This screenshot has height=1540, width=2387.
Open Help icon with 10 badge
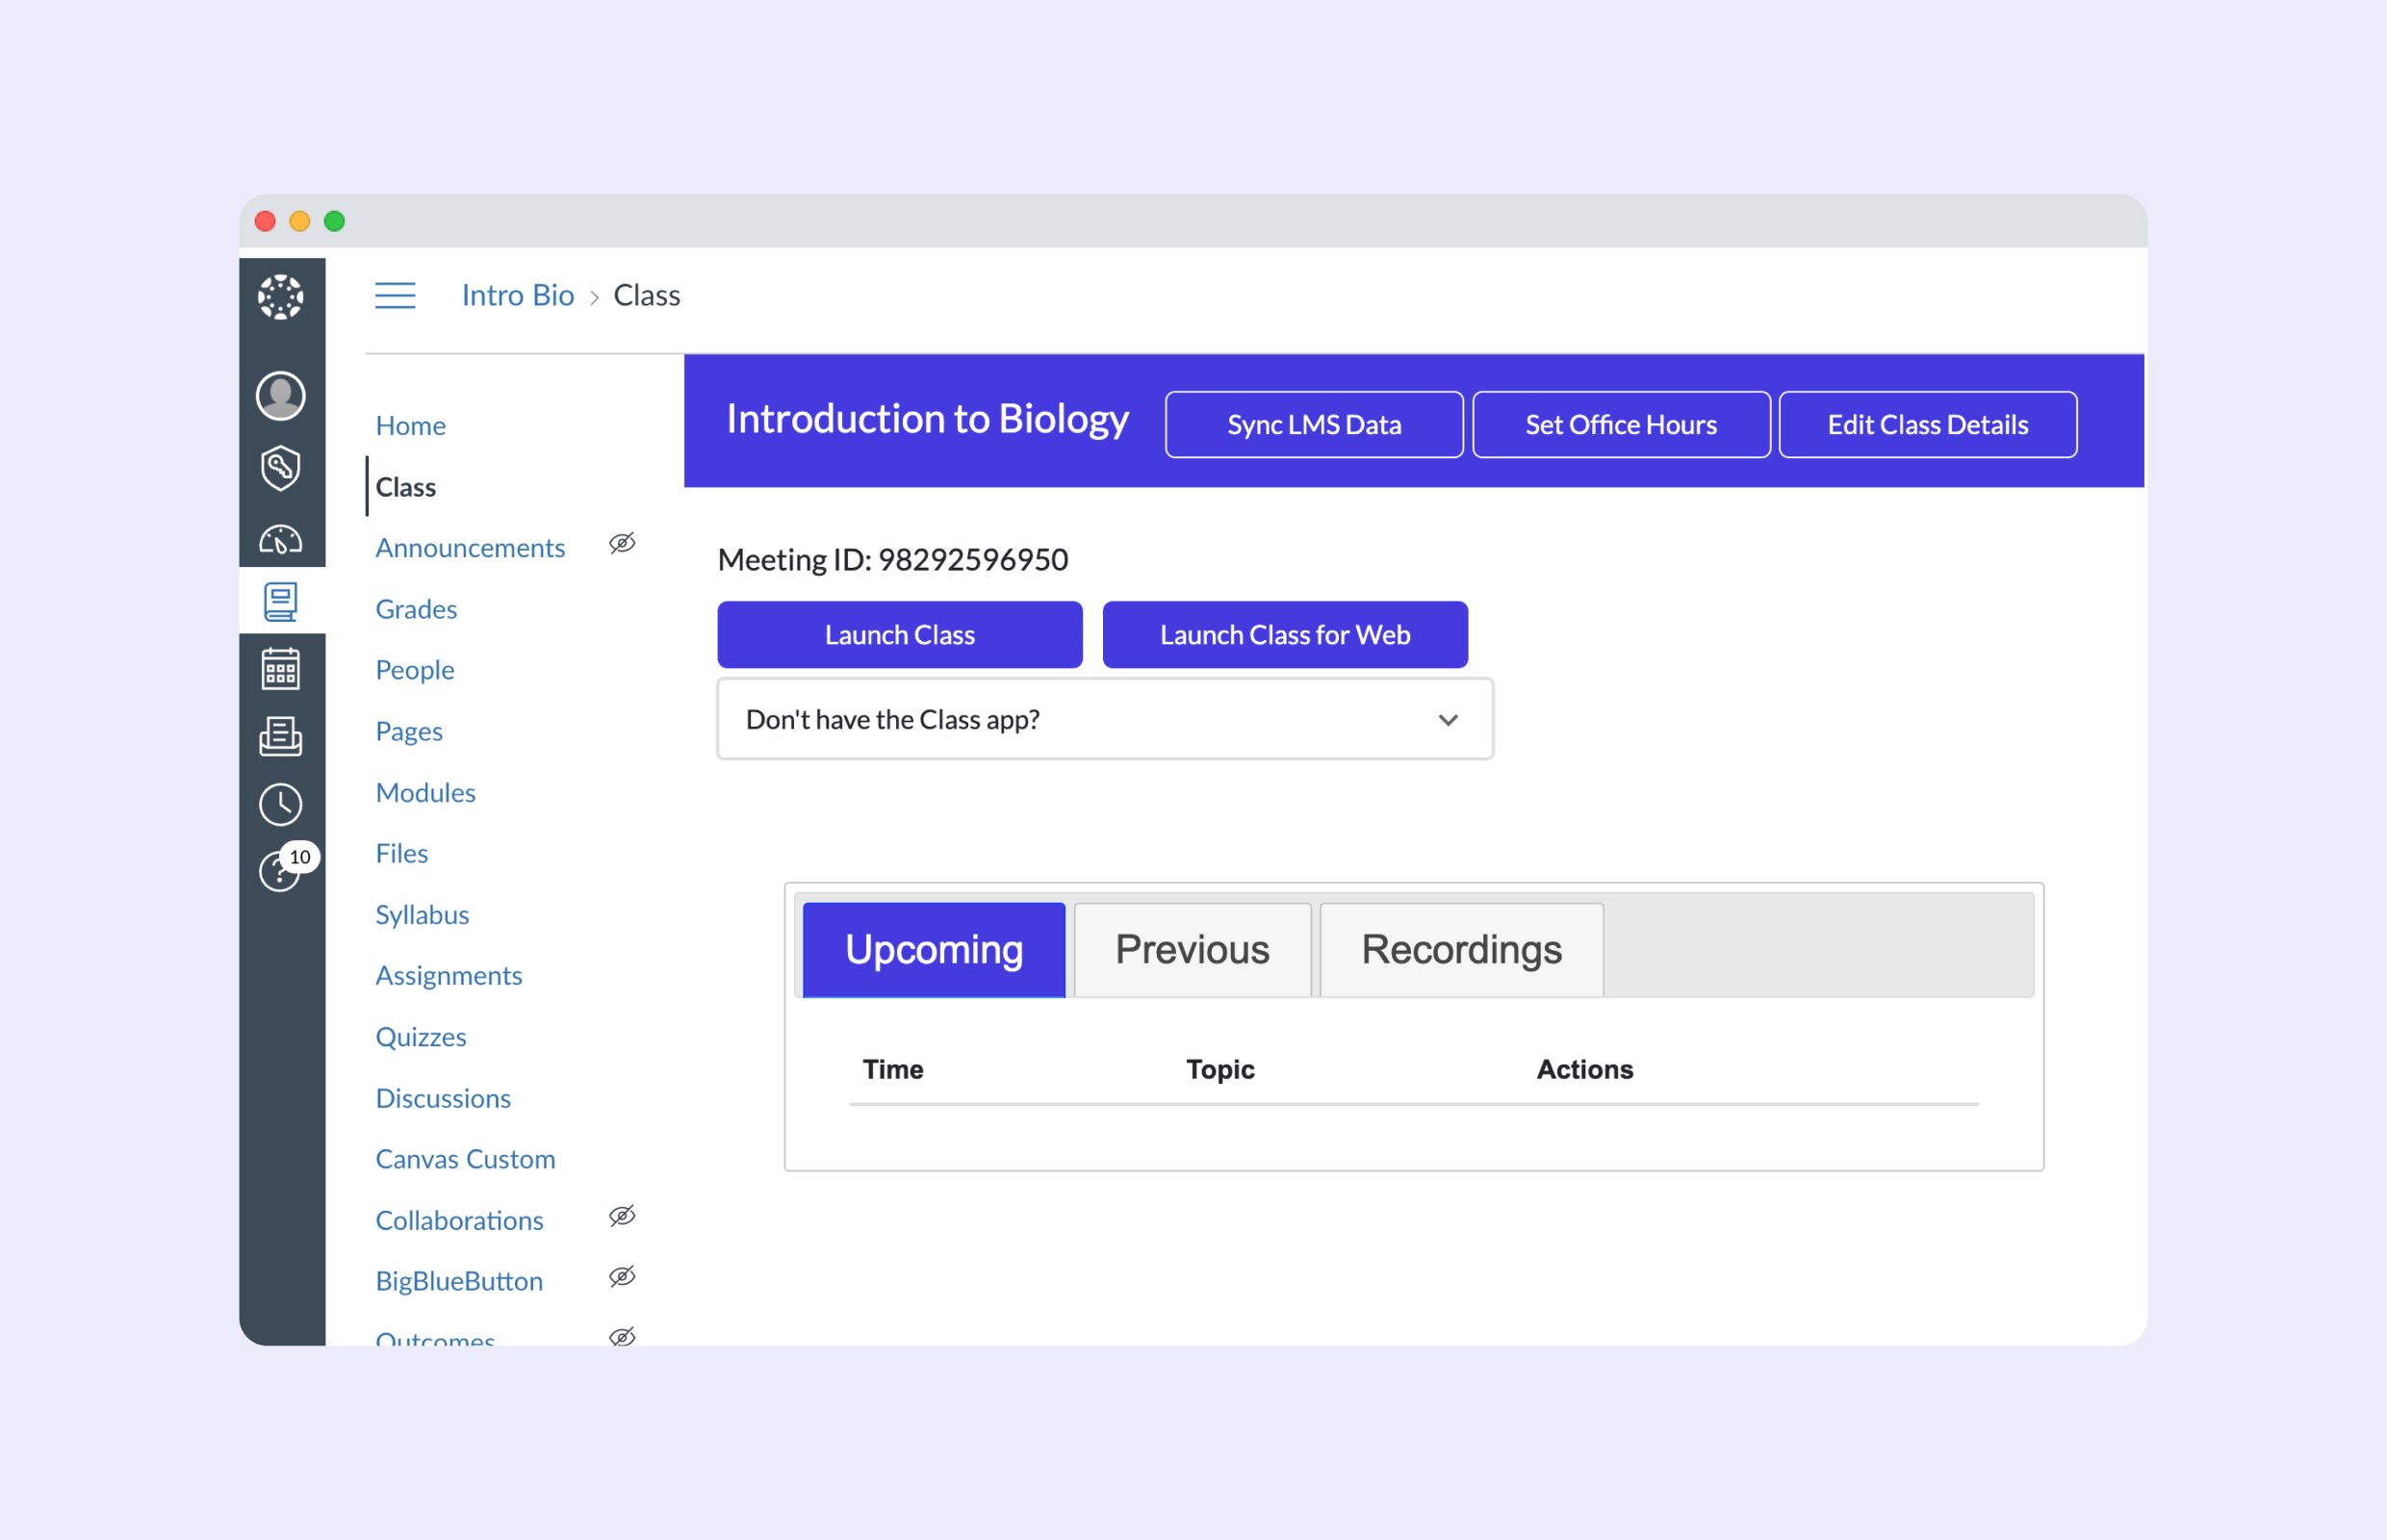280,871
